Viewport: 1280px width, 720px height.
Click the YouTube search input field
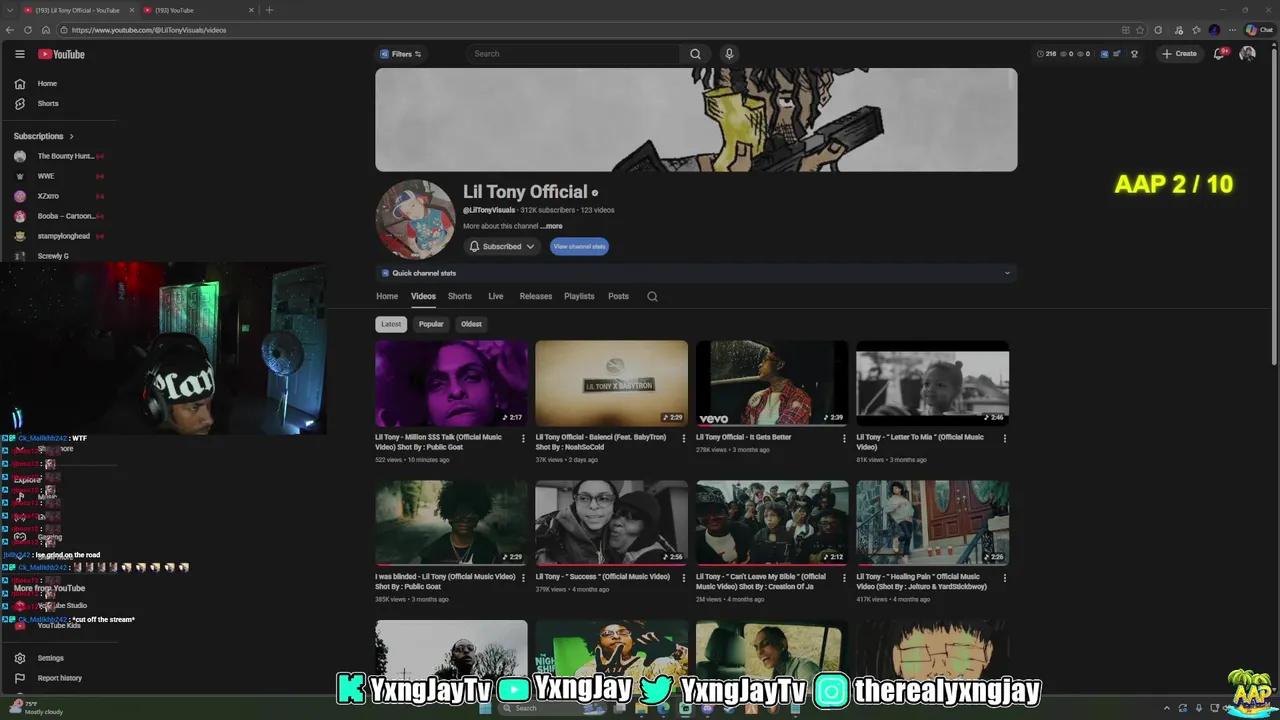(573, 54)
